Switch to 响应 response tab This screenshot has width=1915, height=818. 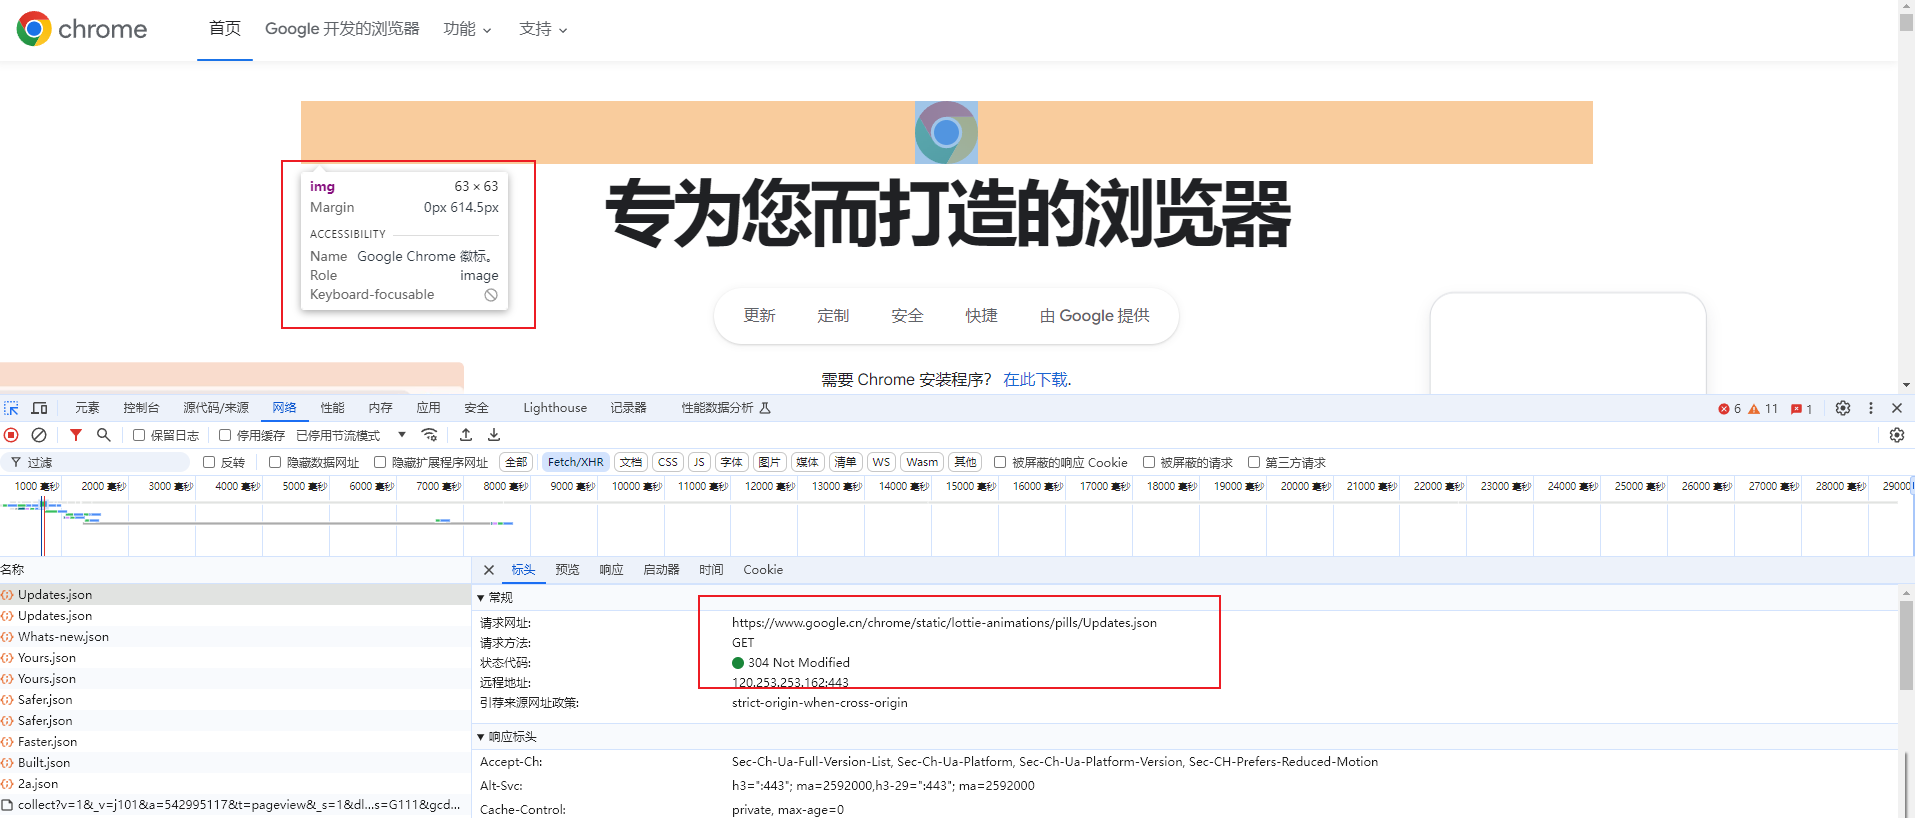click(x=611, y=570)
